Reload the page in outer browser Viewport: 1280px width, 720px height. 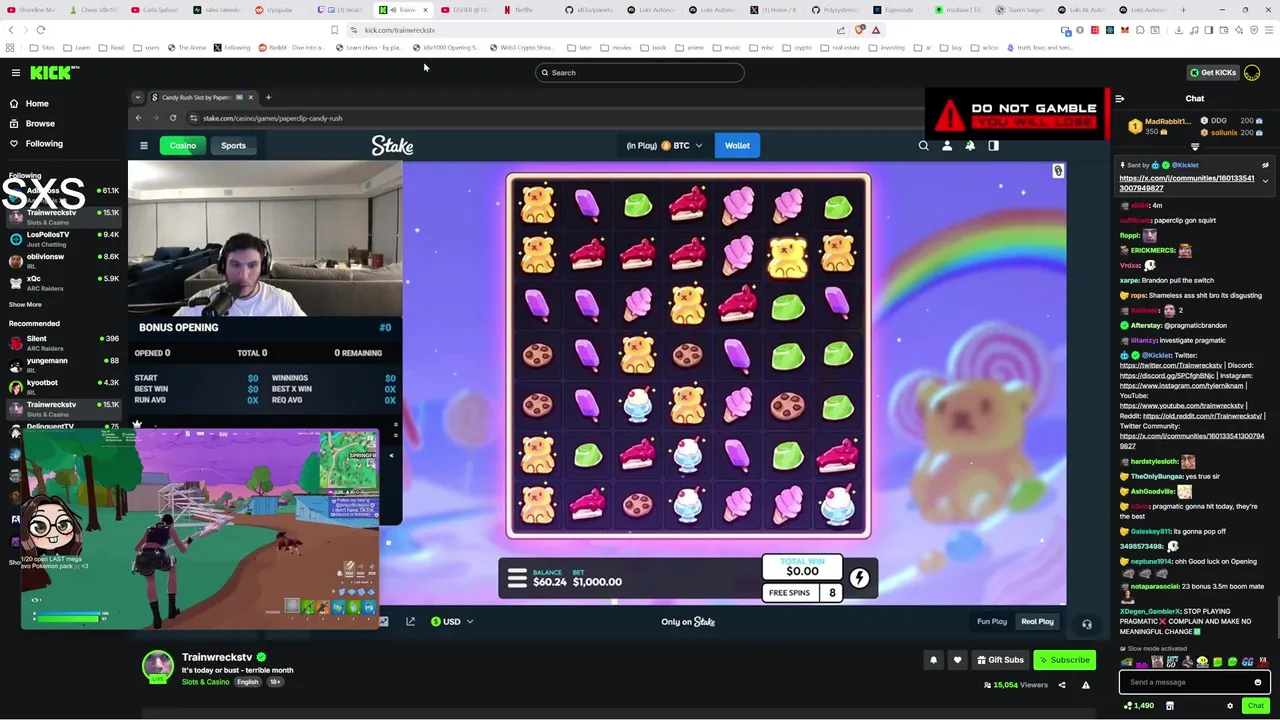tap(41, 30)
